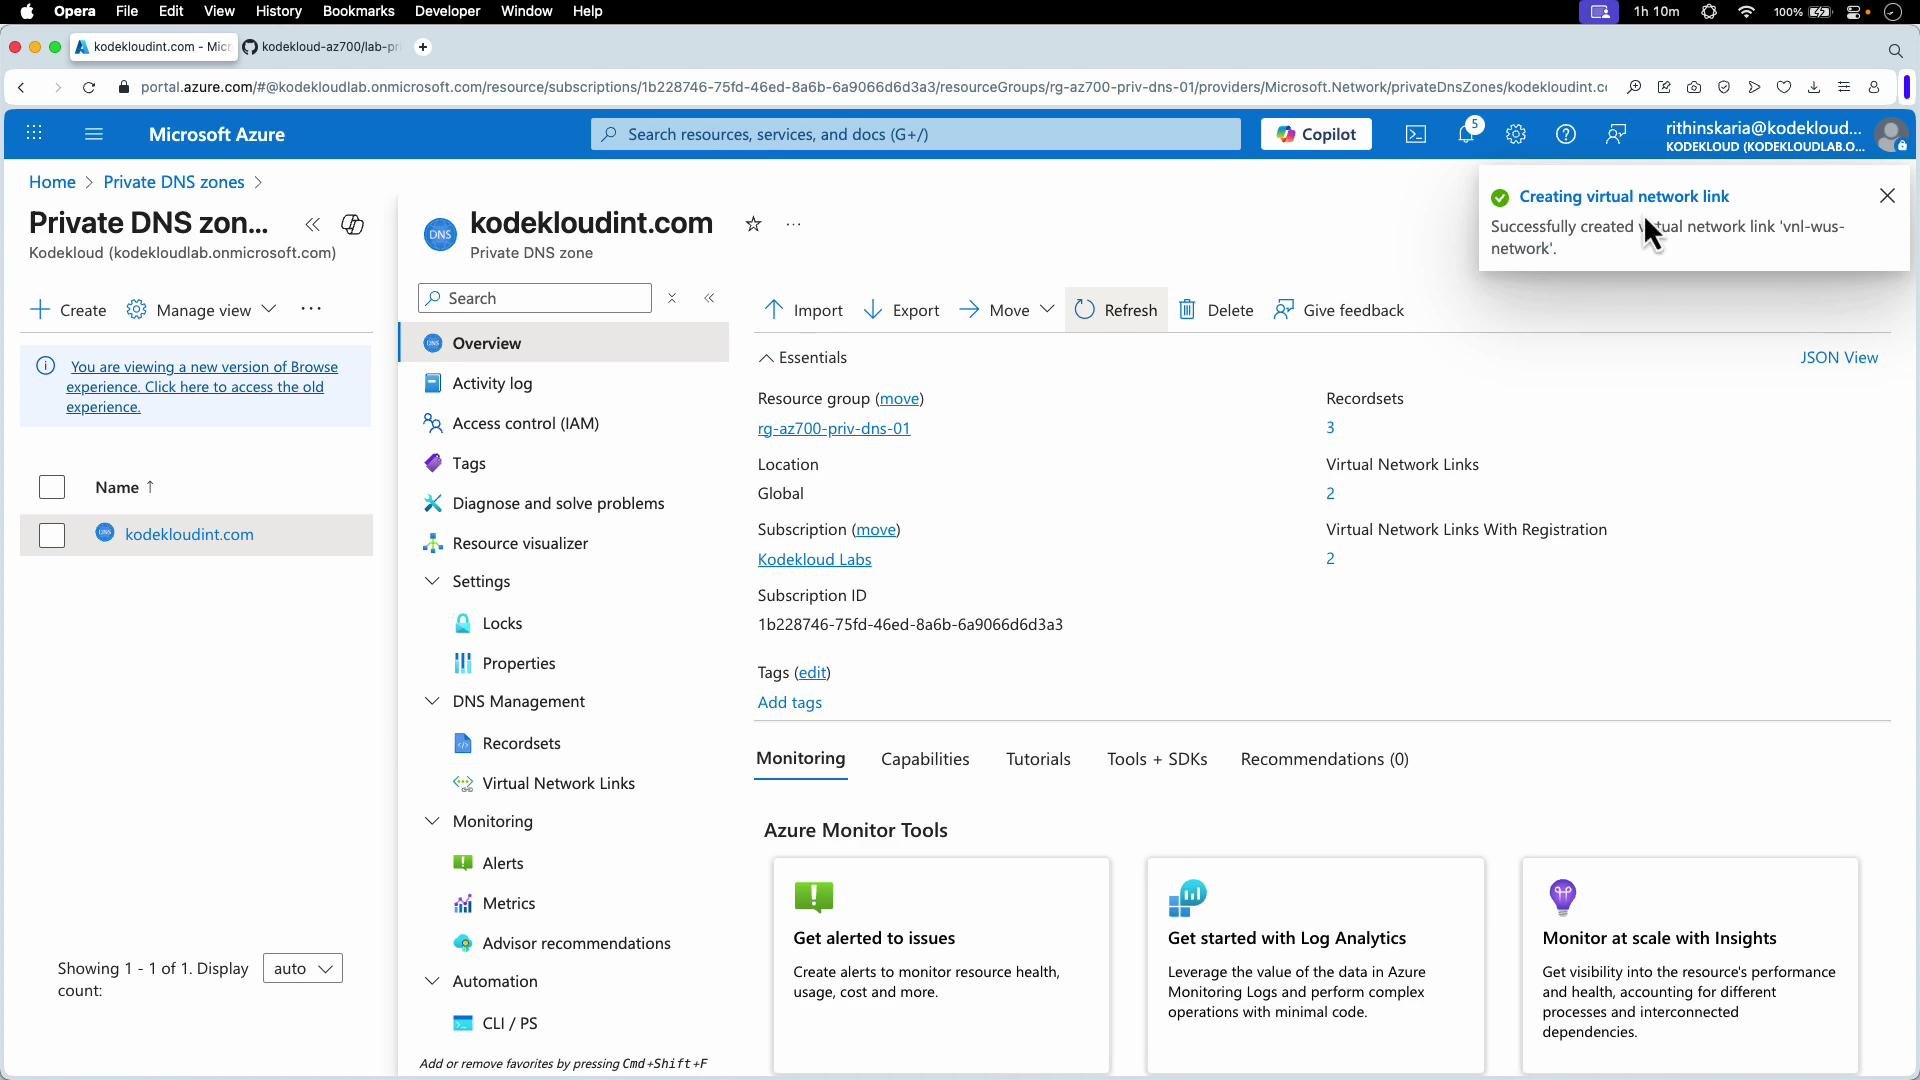Focus the global Azure search box

coord(915,134)
